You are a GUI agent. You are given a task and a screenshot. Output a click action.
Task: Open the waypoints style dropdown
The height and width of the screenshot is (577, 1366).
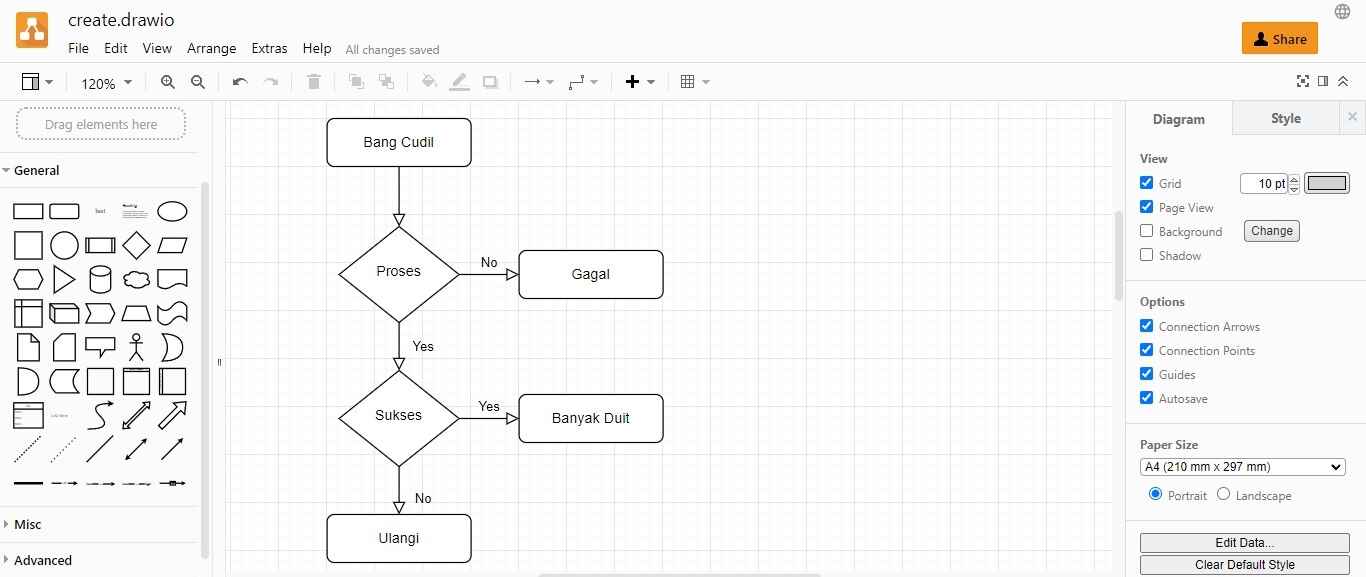pos(583,82)
